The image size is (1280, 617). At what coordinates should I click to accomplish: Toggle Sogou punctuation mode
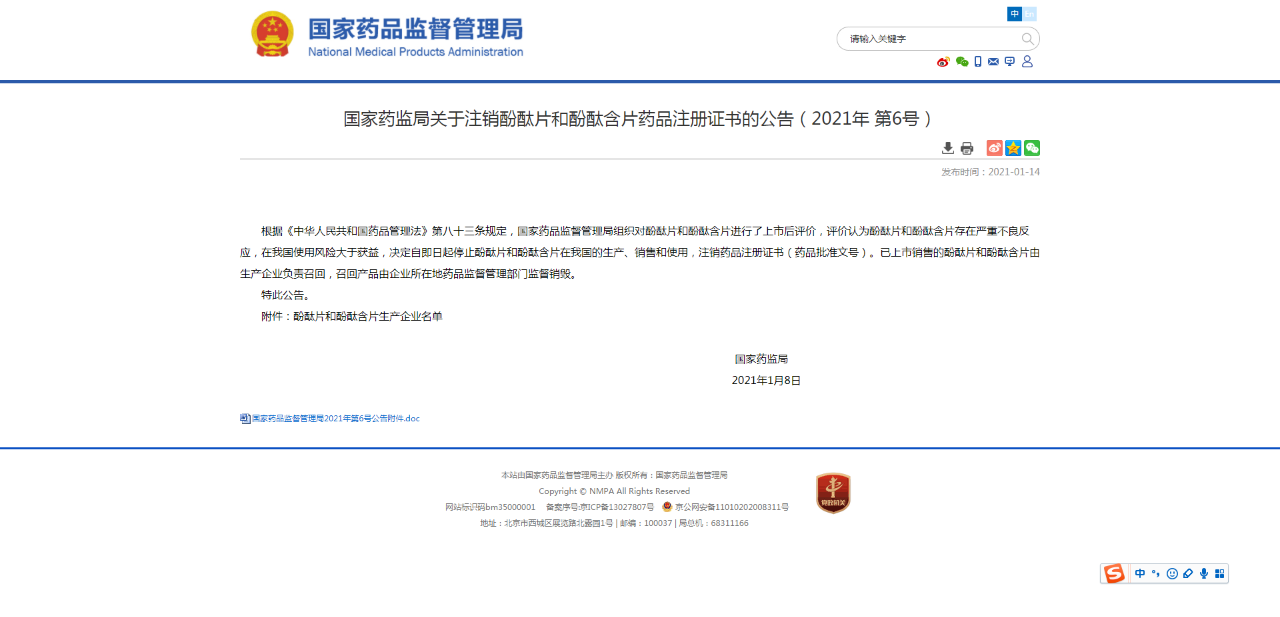[1156, 574]
